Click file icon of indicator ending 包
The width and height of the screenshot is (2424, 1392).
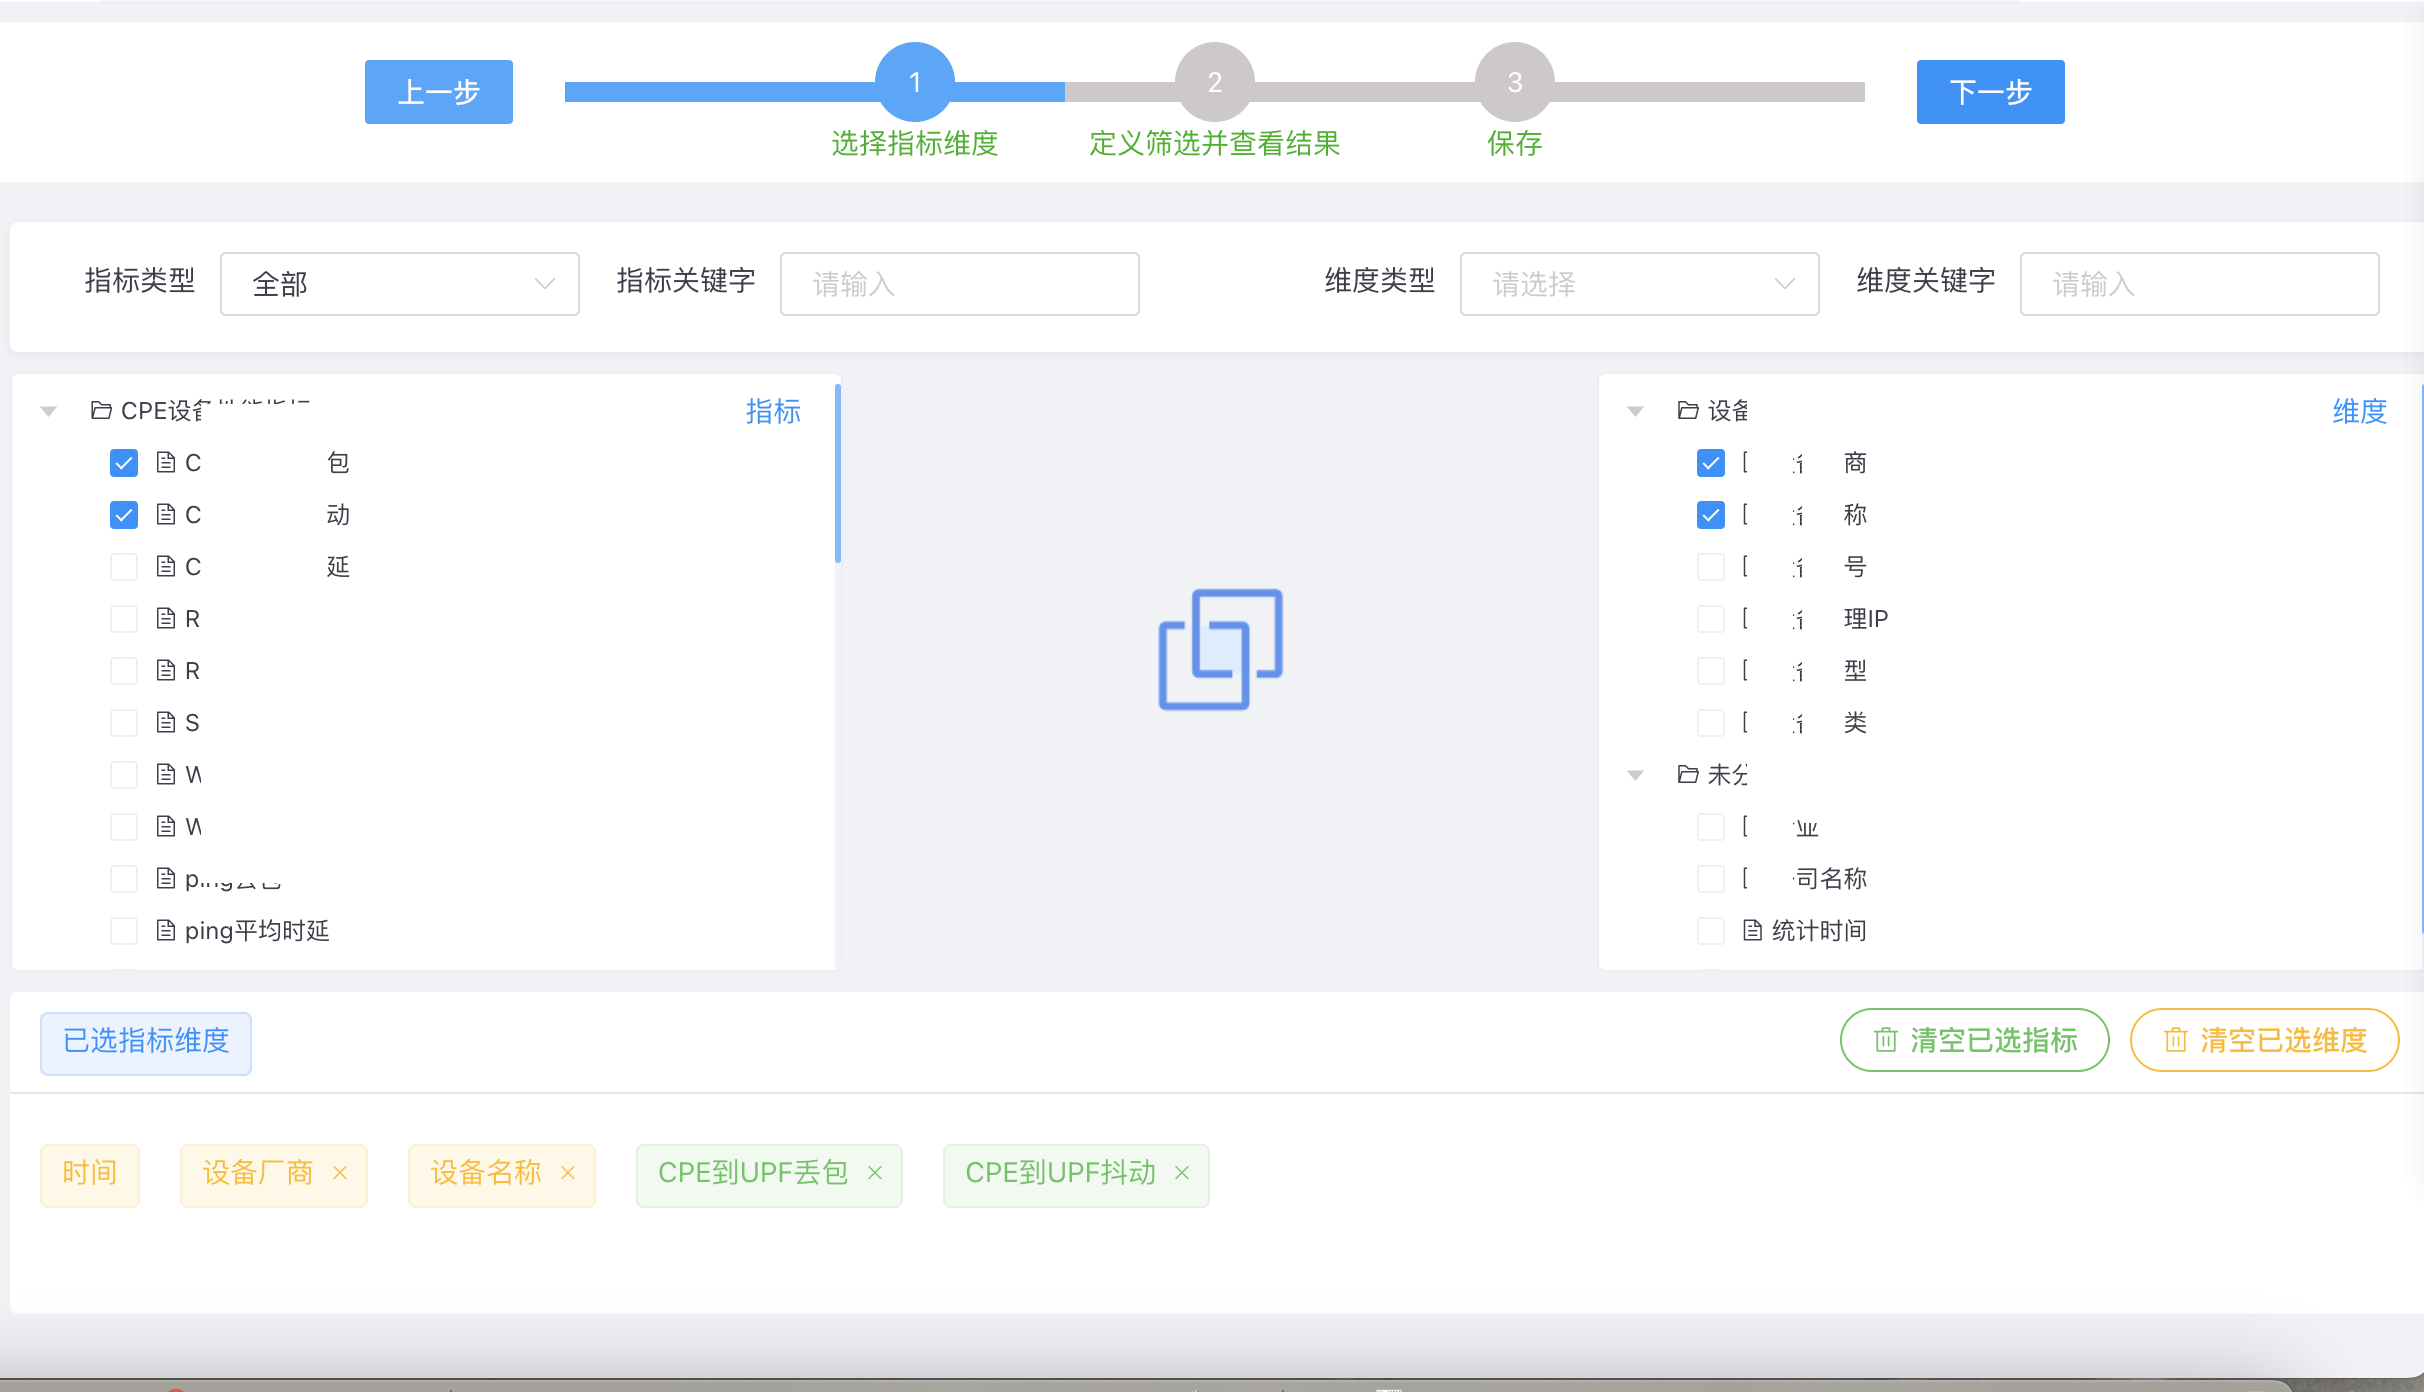coord(166,462)
